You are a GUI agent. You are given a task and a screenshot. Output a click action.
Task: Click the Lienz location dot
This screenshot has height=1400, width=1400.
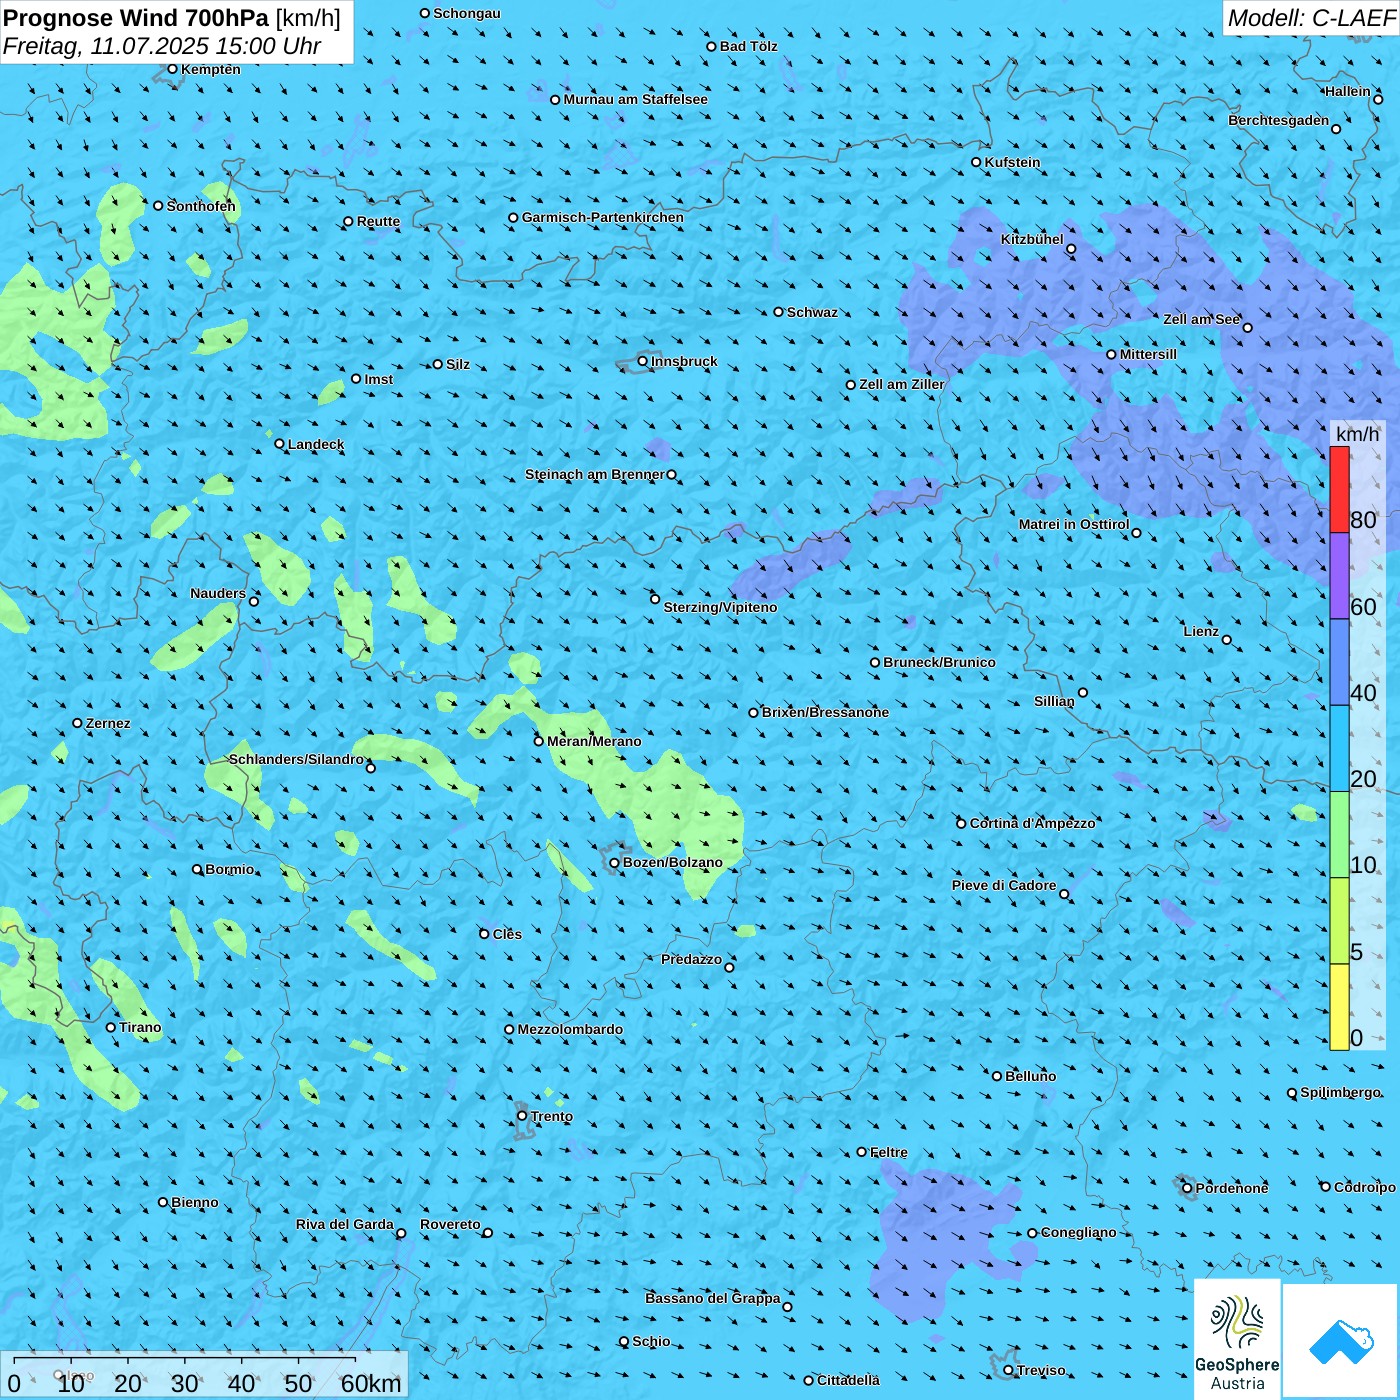pyautogui.click(x=1227, y=639)
